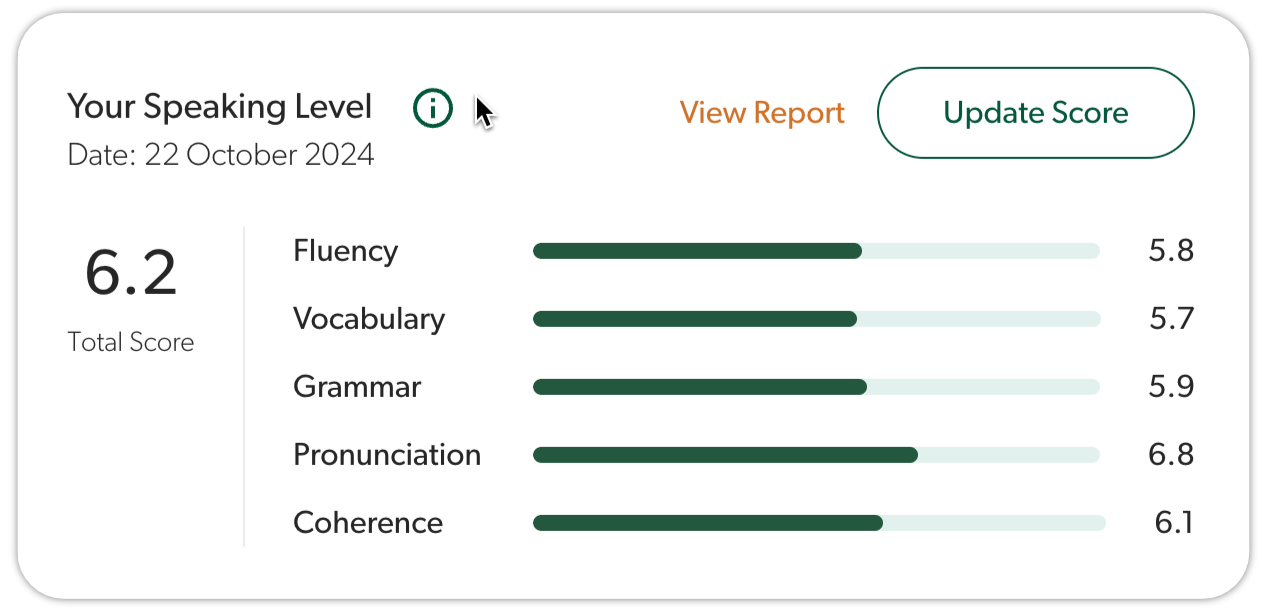The image size is (1268, 616).
Task: Select the Coherence label
Action: (x=367, y=523)
